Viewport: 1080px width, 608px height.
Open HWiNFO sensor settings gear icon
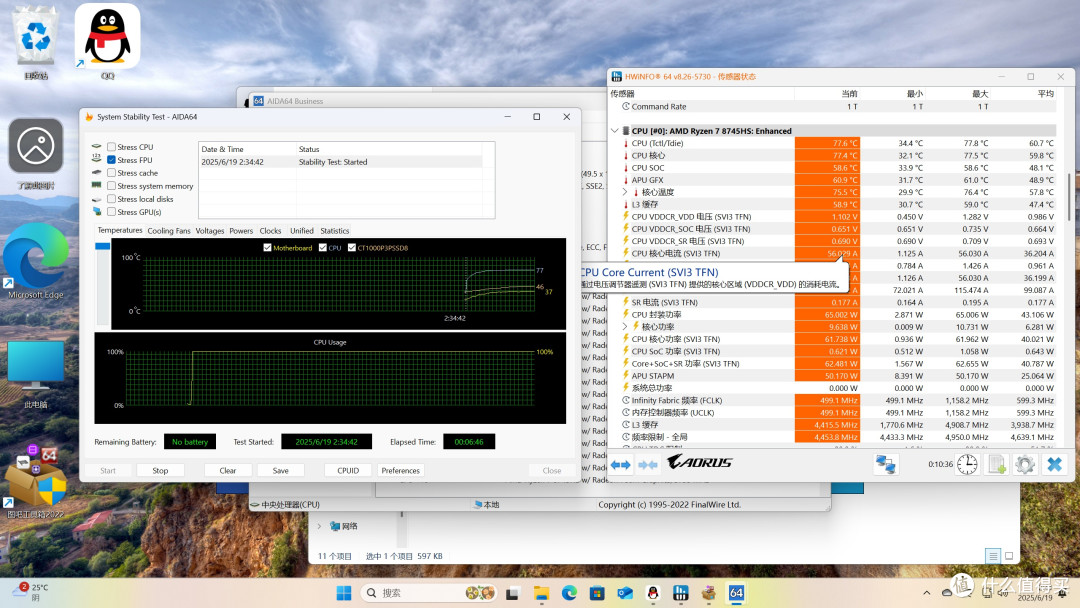pyautogui.click(x=1025, y=465)
